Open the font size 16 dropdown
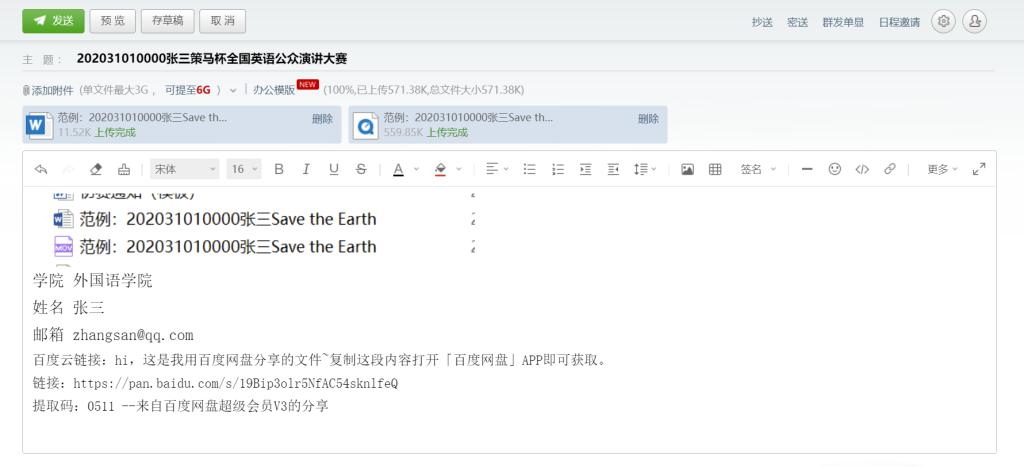Screen dimensions: 1024x467 pos(244,169)
